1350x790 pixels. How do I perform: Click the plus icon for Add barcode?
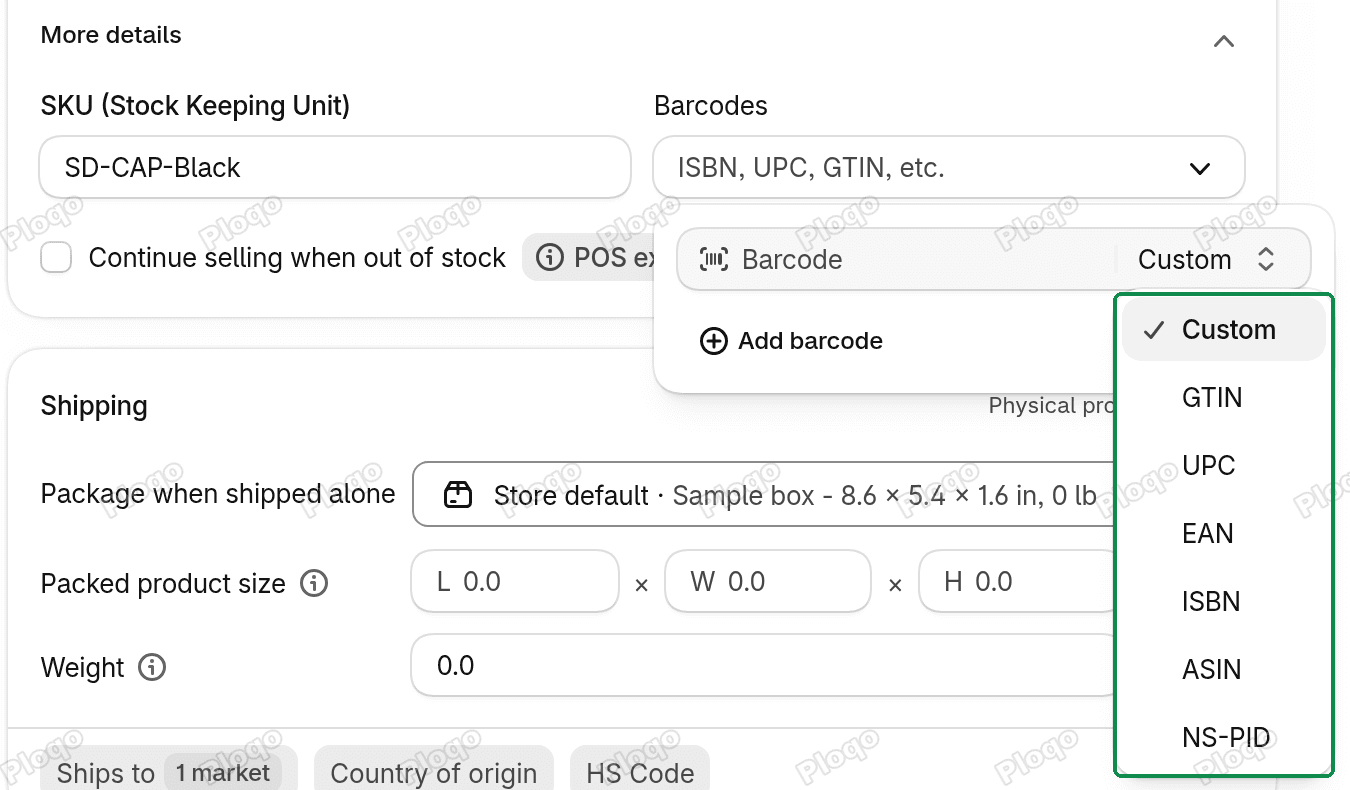[713, 341]
